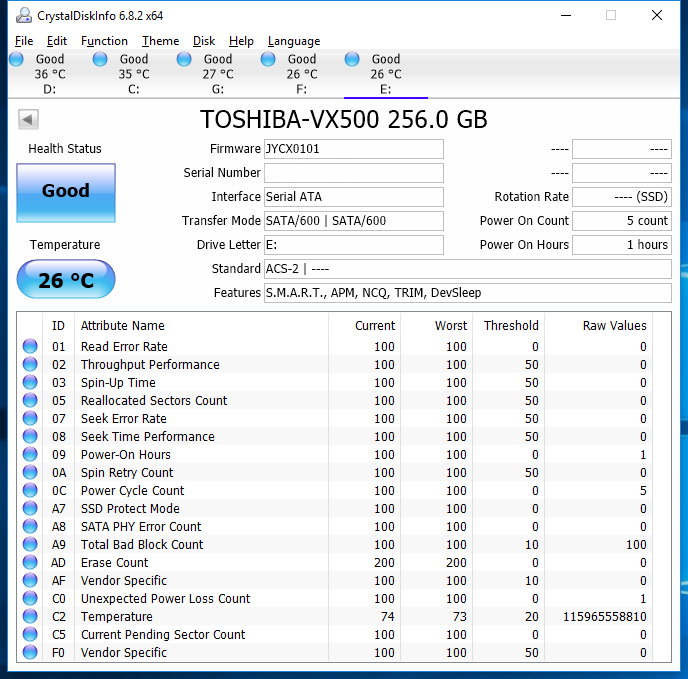Image resolution: width=688 pixels, height=679 pixels.
Task: Click the Firmware JYCX0101 field
Action: pos(353,149)
